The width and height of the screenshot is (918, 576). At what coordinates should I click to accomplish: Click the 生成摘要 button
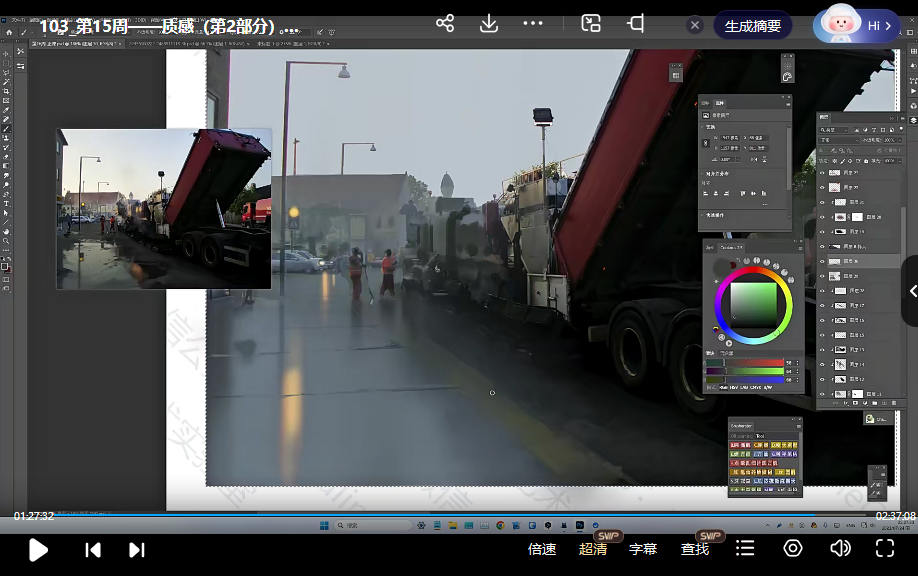click(752, 25)
